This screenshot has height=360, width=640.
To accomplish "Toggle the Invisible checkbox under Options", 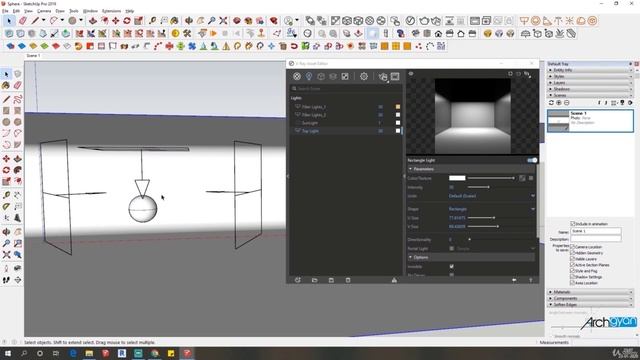I will 451,267.
